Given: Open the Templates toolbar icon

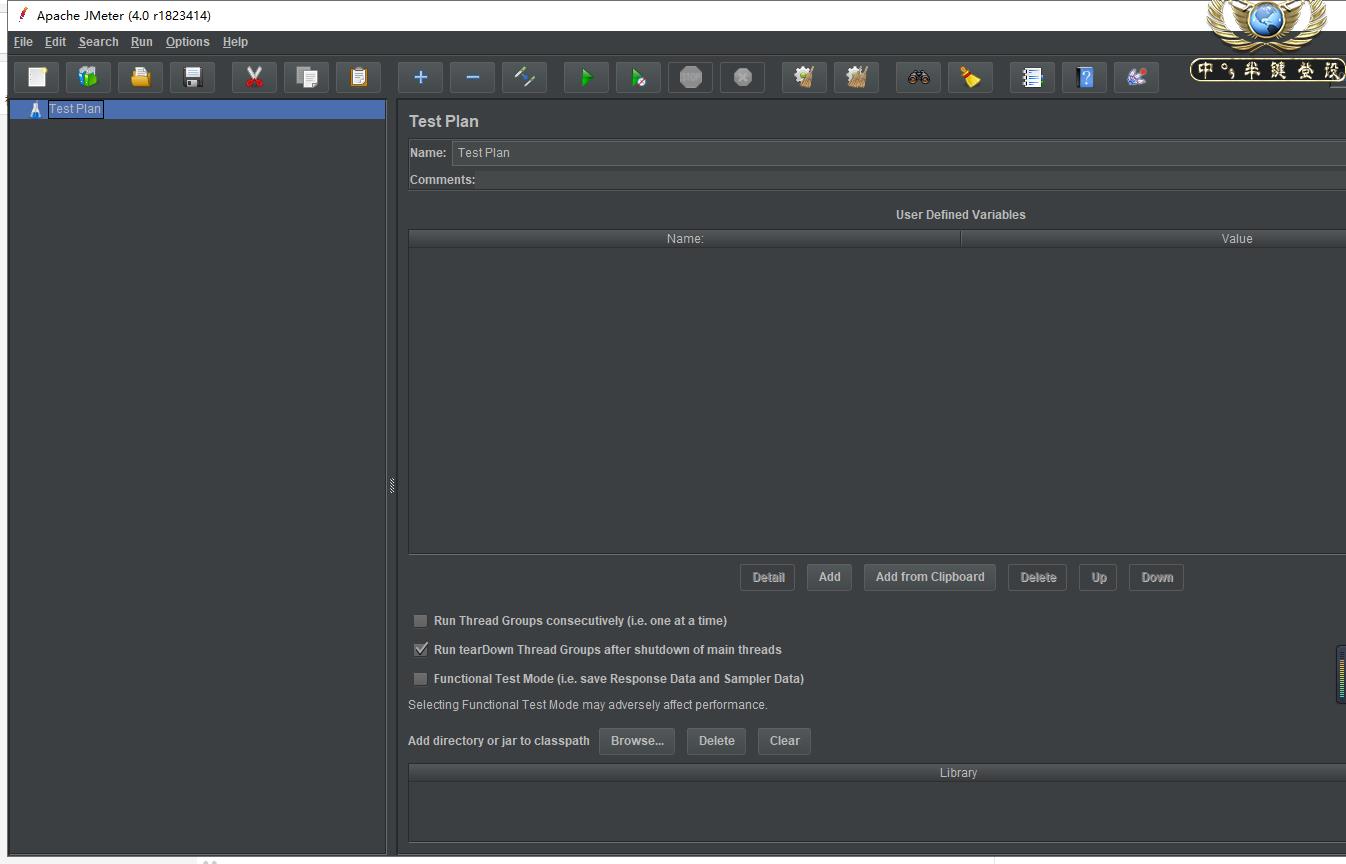Looking at the screenshot, I should click(x=89, y=77).
